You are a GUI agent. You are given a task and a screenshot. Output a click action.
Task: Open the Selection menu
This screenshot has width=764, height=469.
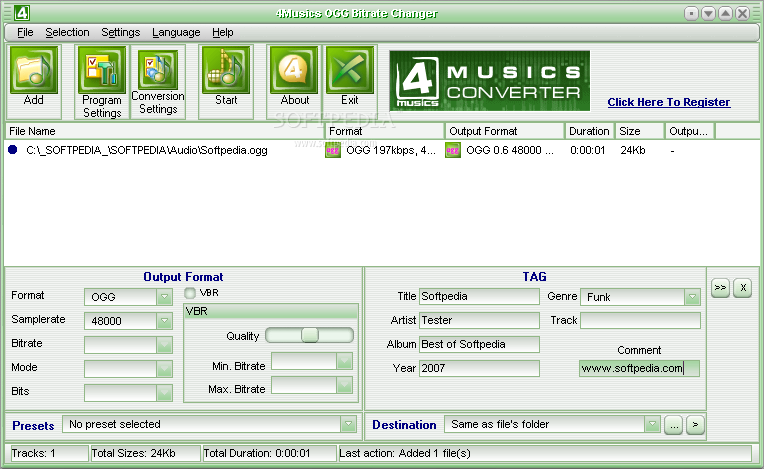67,33
